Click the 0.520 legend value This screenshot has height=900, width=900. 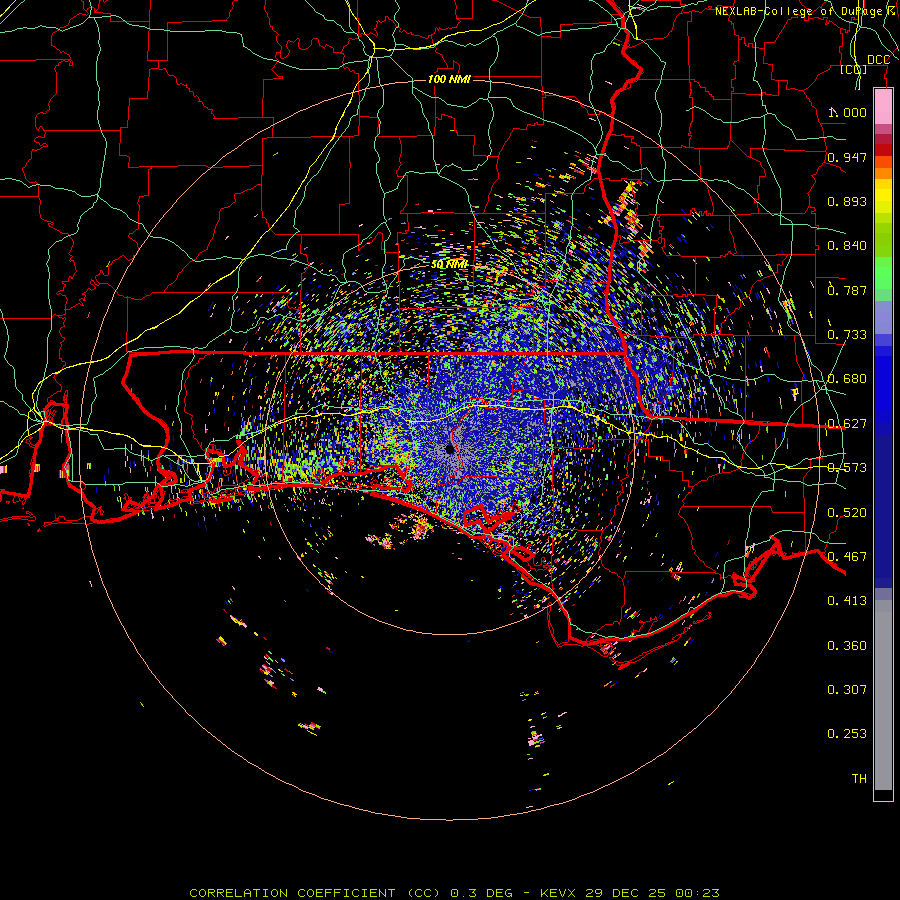[847, 513]
